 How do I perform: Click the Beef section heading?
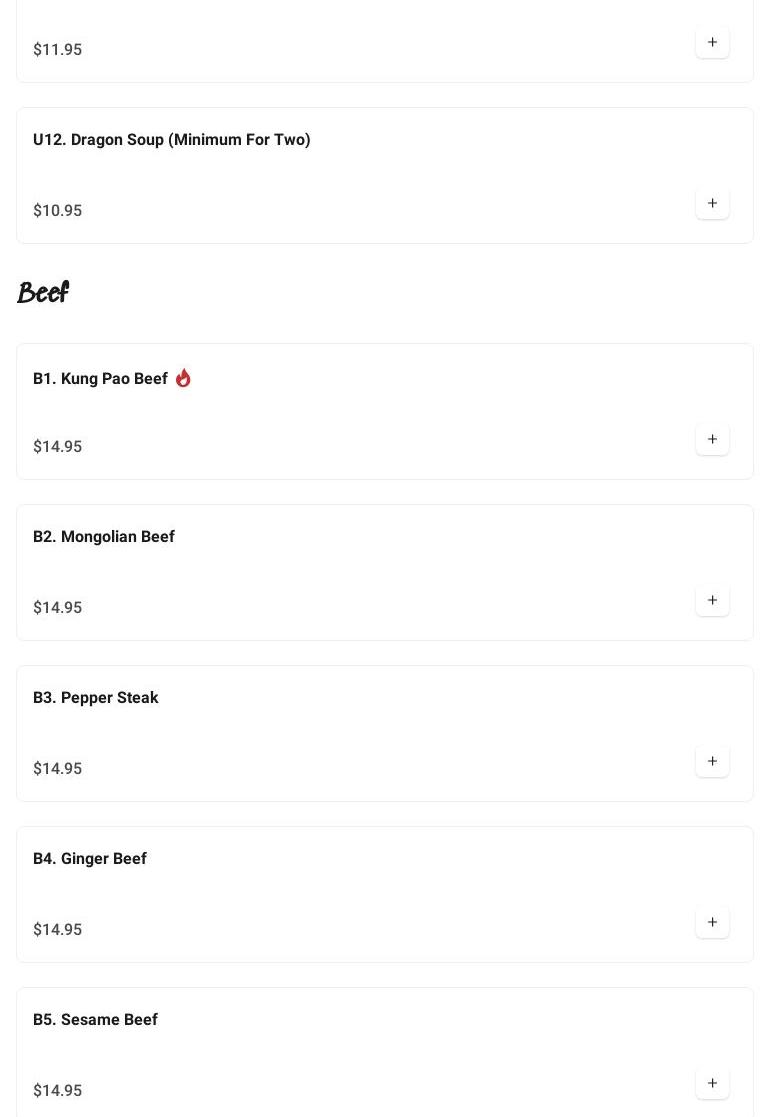coord(43,293)
